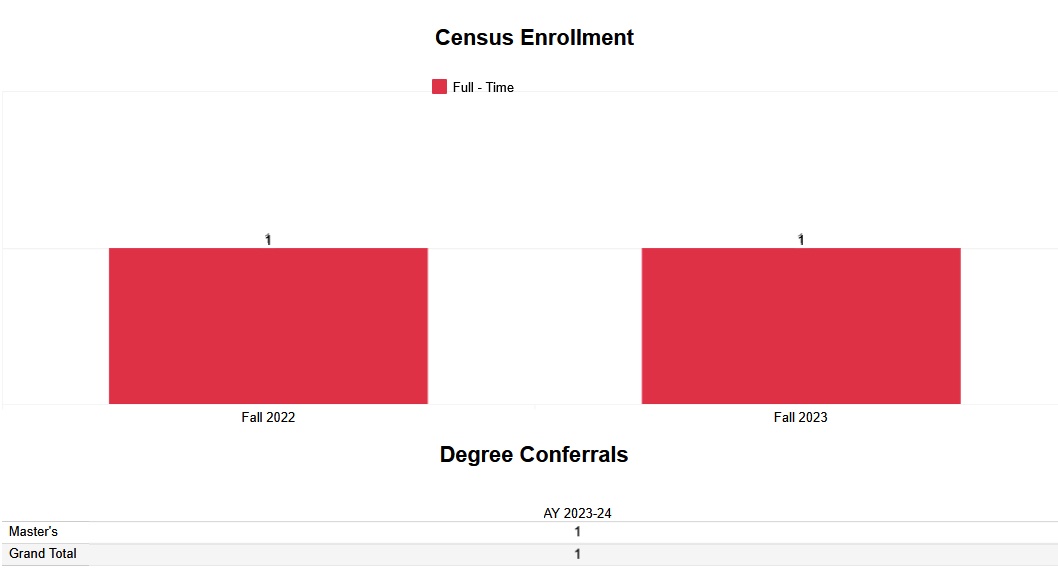This screenshot has height=576, width=1058.
Task: Click the Master's AY 2023-24 value cell
Action: pos(577,532)
